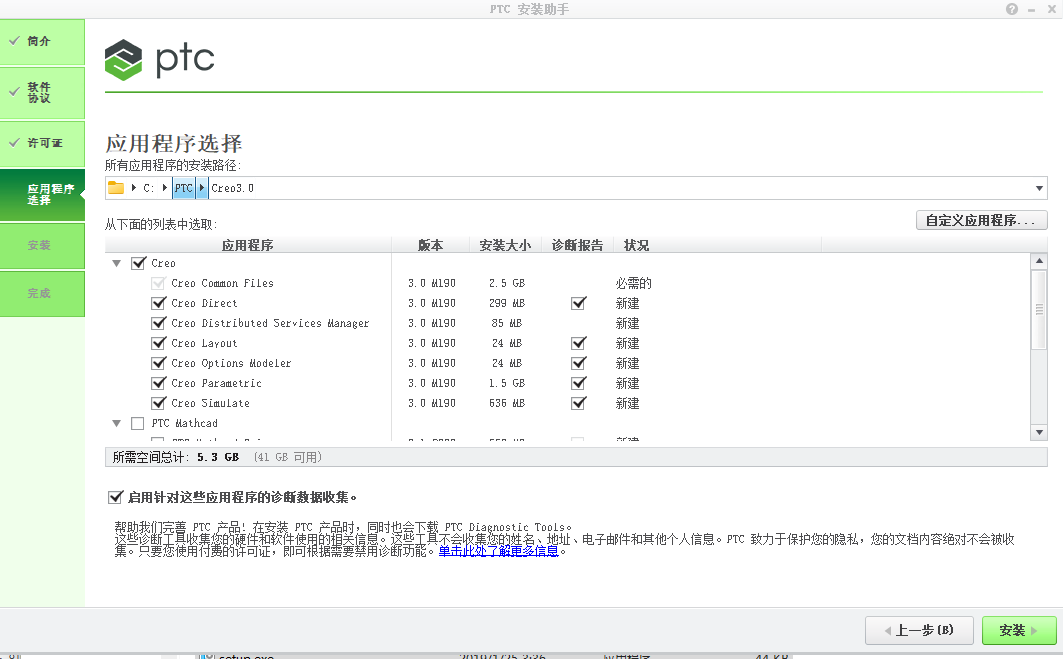The width and height of the screenshot is (1063, 659).
Task: Toggle diagnostic report for Creo Simulate
Action: pos(578,403)
